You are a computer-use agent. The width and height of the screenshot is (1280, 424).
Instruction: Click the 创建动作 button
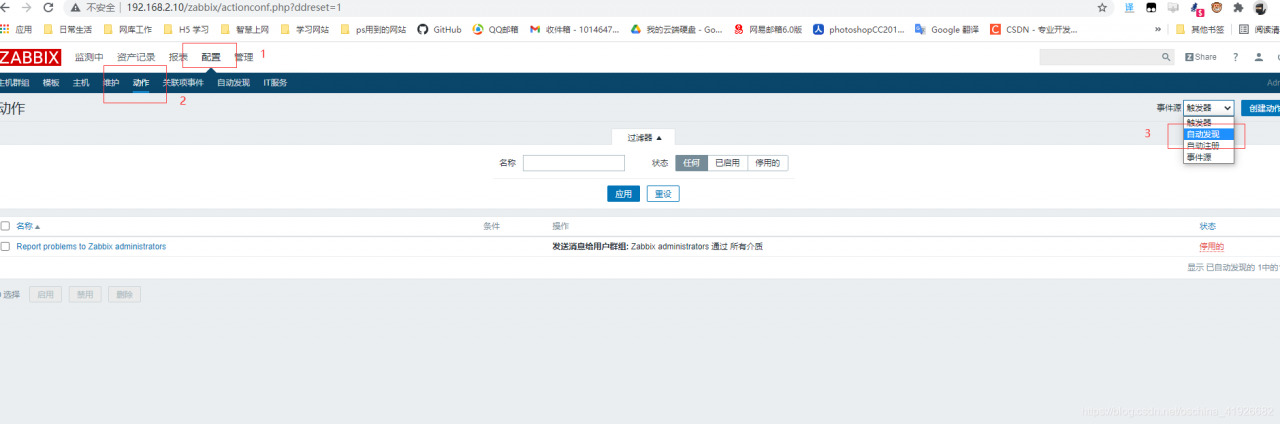click(1260, 108)
